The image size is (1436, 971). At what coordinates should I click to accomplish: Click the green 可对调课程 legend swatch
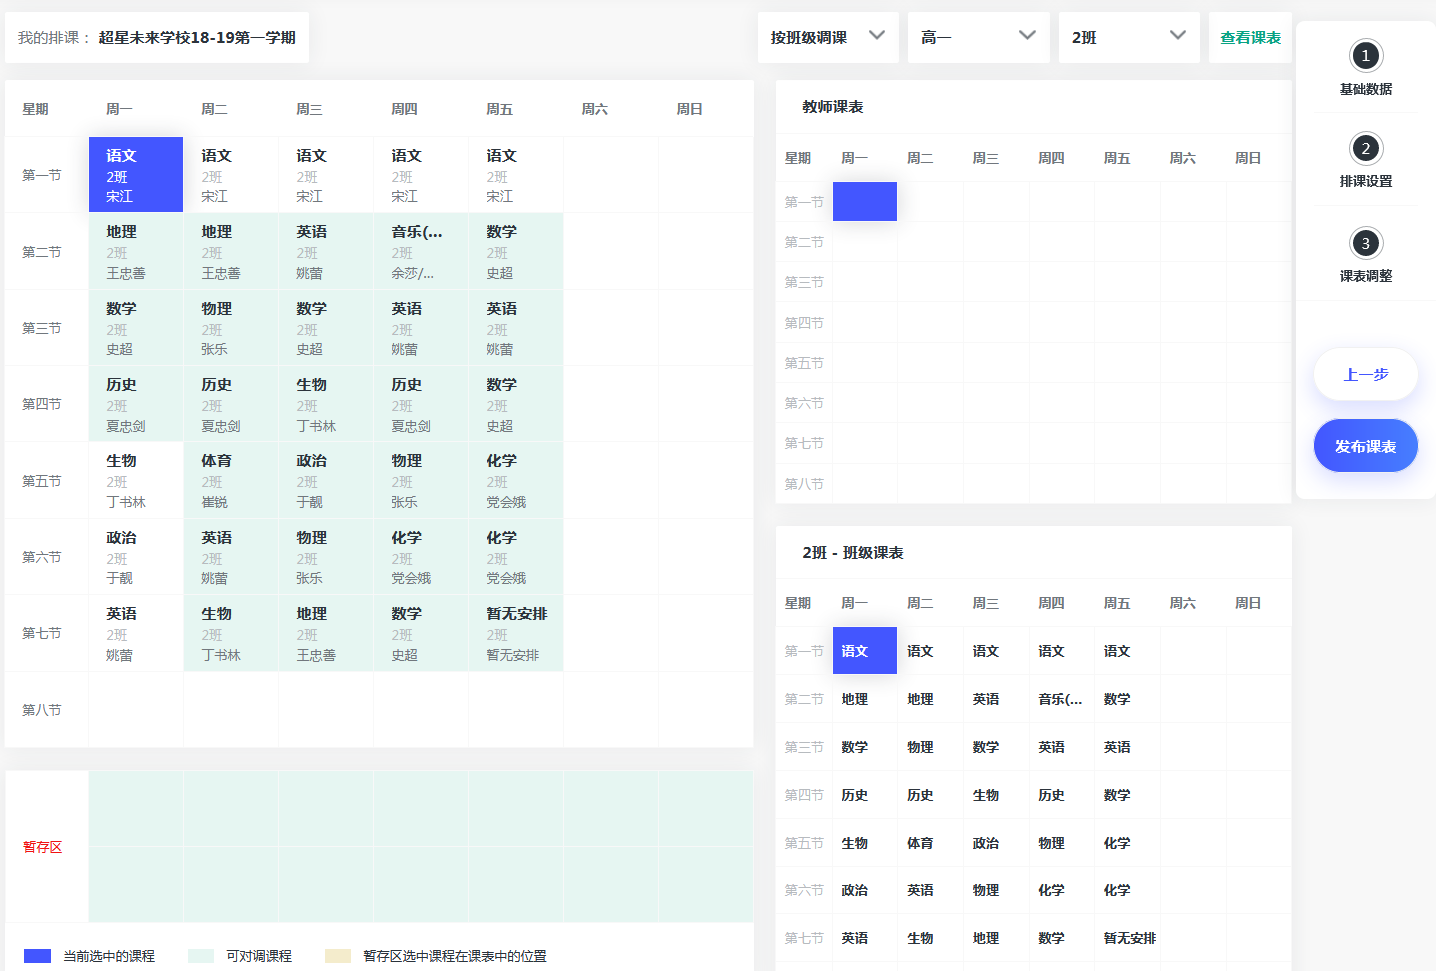[x=201, y=956]
